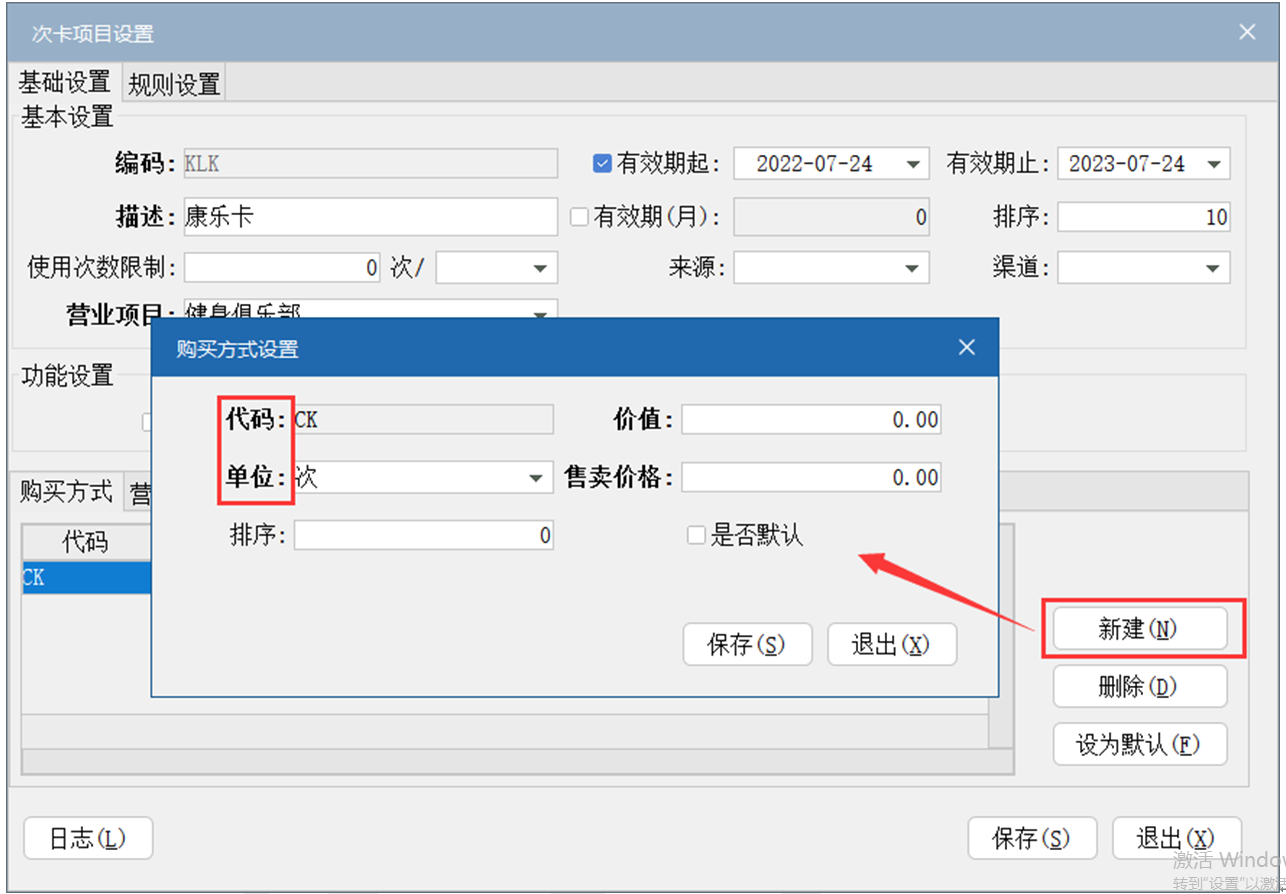
Task: Click the 售卖价格 input field
Action: [x=811, y=477]
